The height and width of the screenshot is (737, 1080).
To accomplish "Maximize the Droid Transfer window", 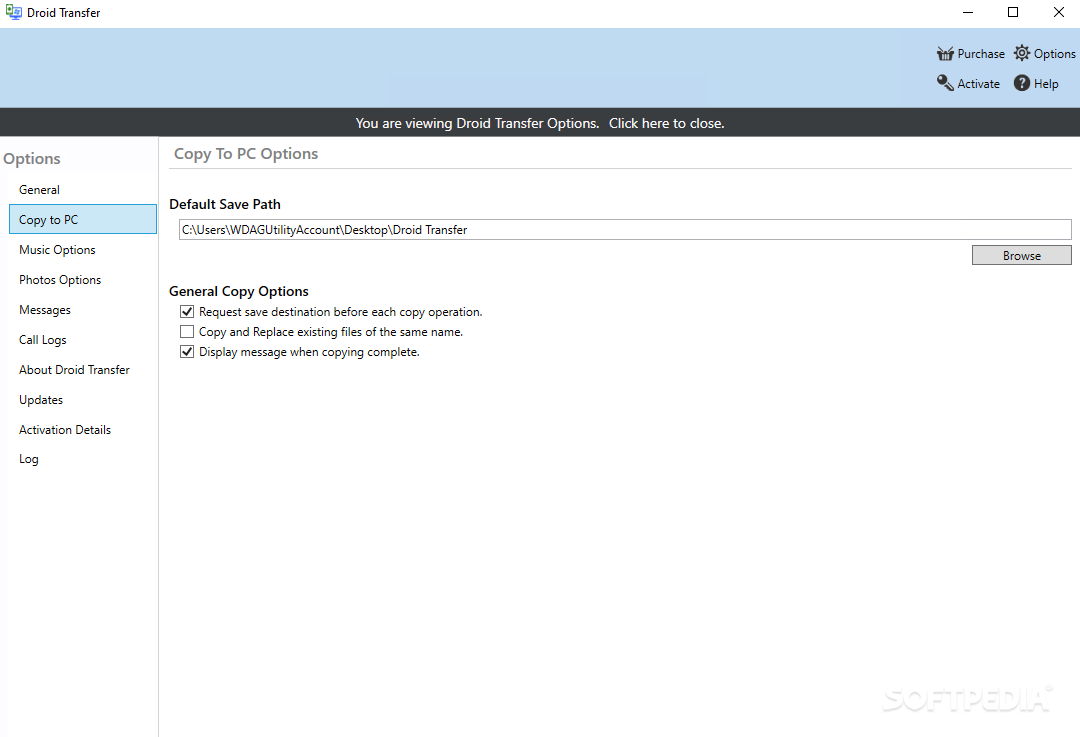I will 1012,12.
